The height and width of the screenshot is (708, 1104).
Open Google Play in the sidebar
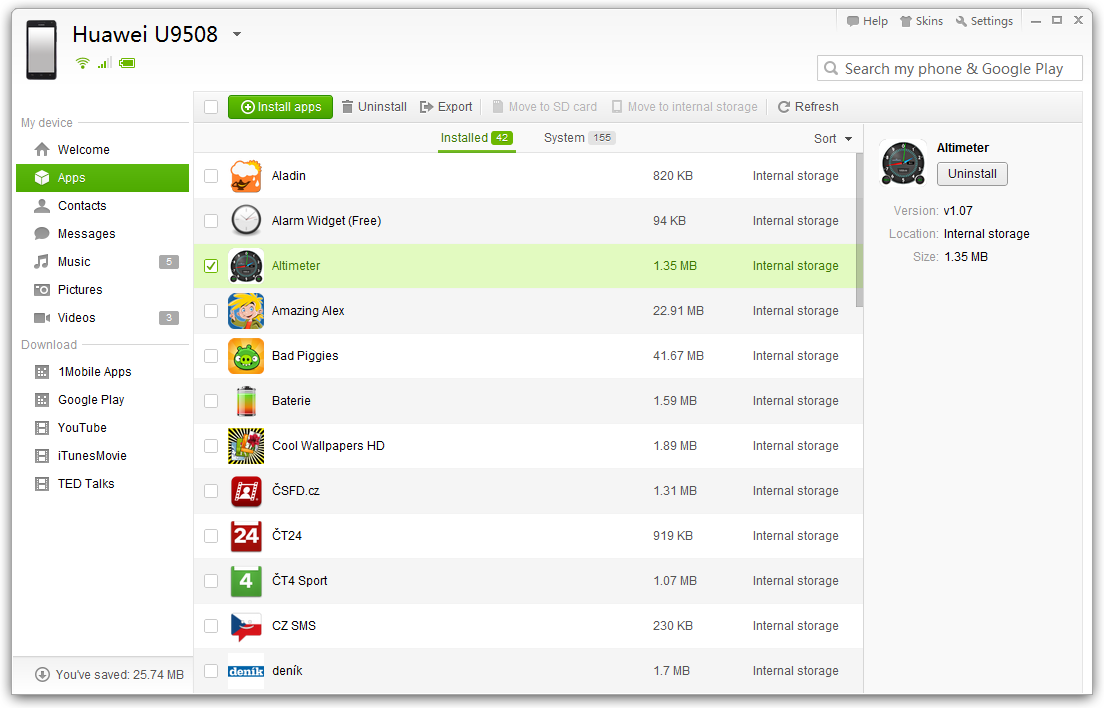coord(103,400)
